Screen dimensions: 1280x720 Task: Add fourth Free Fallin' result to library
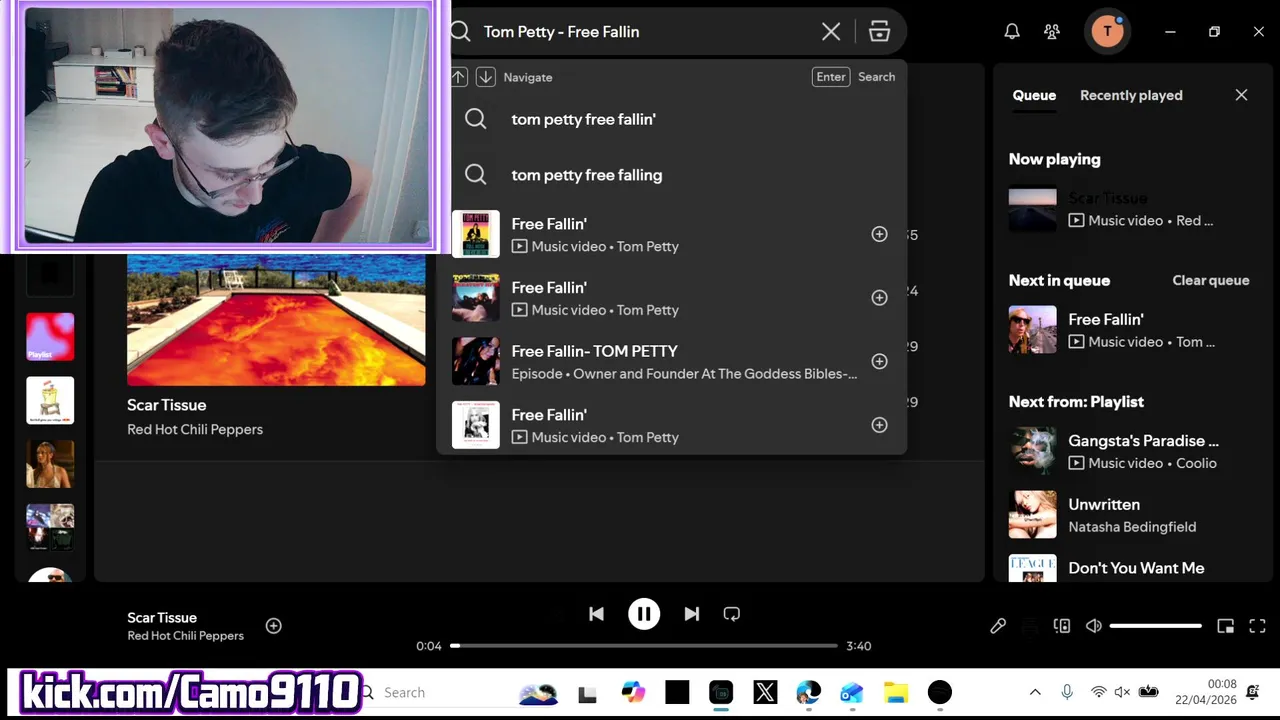(x=879, y=425)
